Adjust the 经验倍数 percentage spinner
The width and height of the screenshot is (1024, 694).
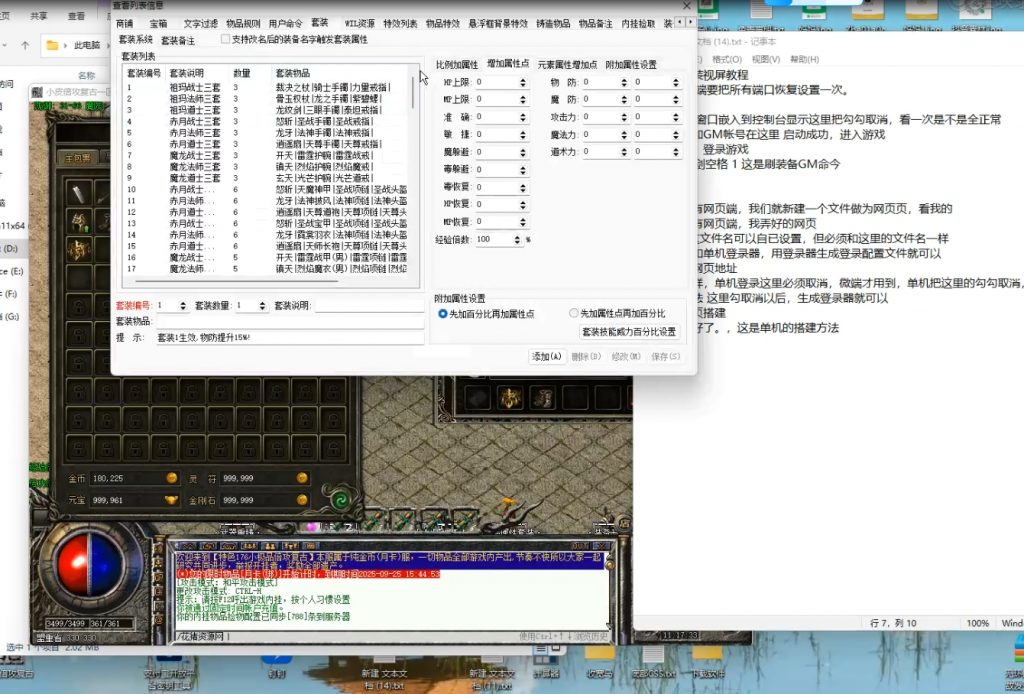coord(517,240)
